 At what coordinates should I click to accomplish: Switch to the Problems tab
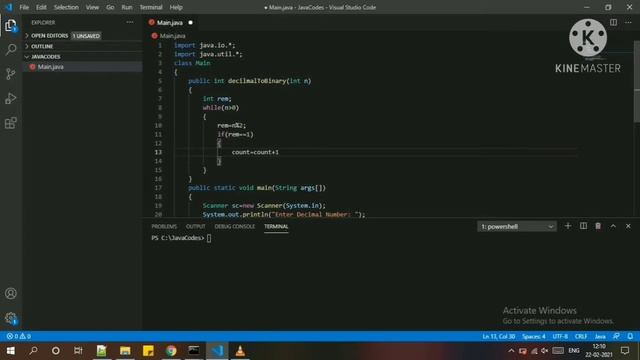coord(164,227)
